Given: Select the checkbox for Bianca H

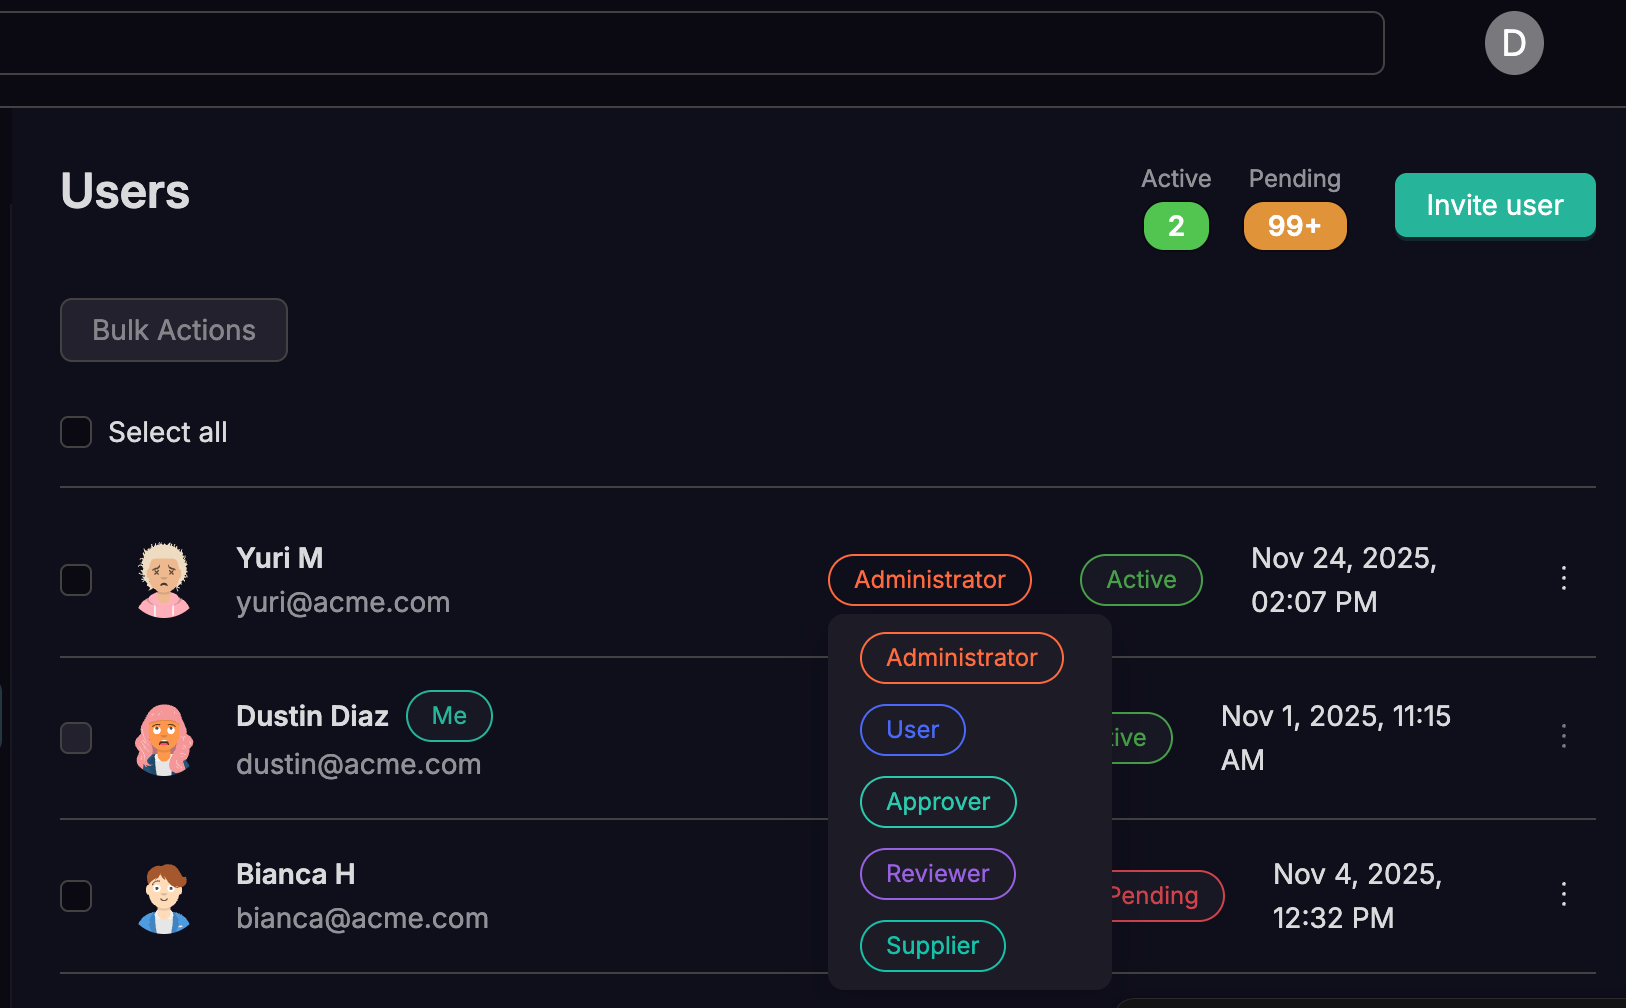Looking at the screenshot, I should click(x=76, y=896).
